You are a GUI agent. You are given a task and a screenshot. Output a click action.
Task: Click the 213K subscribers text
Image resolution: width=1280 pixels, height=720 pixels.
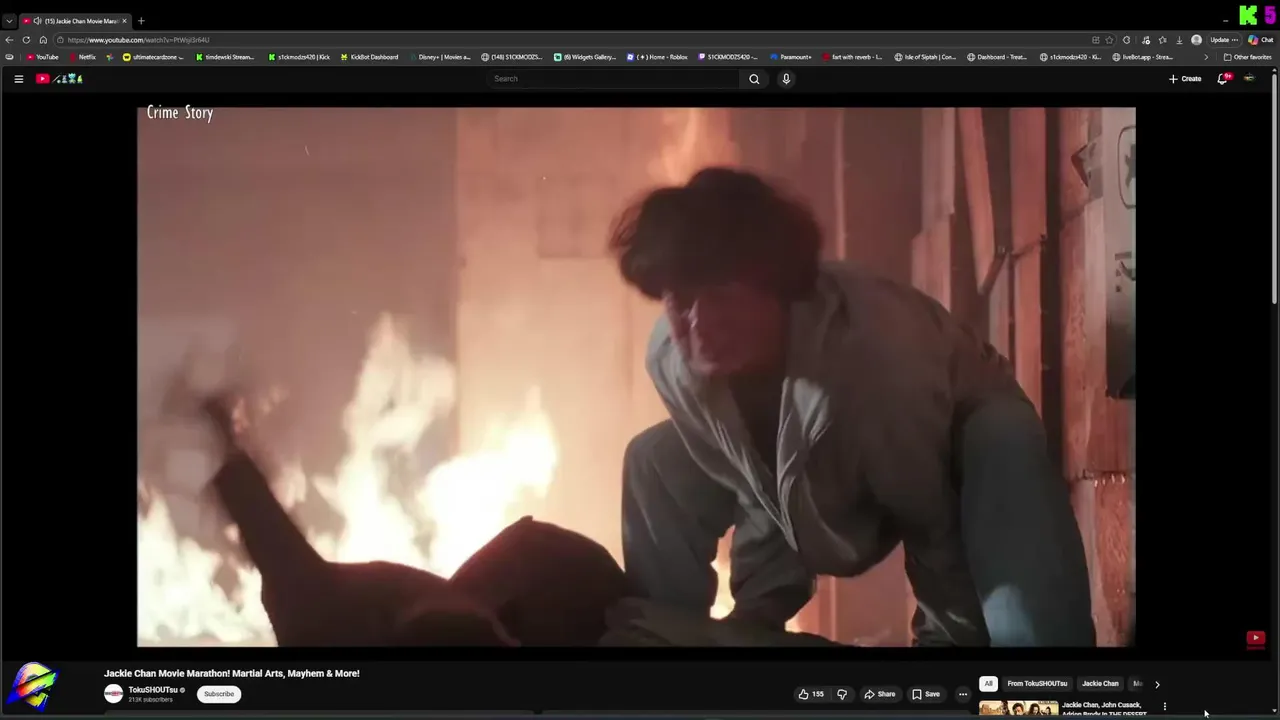150,700
